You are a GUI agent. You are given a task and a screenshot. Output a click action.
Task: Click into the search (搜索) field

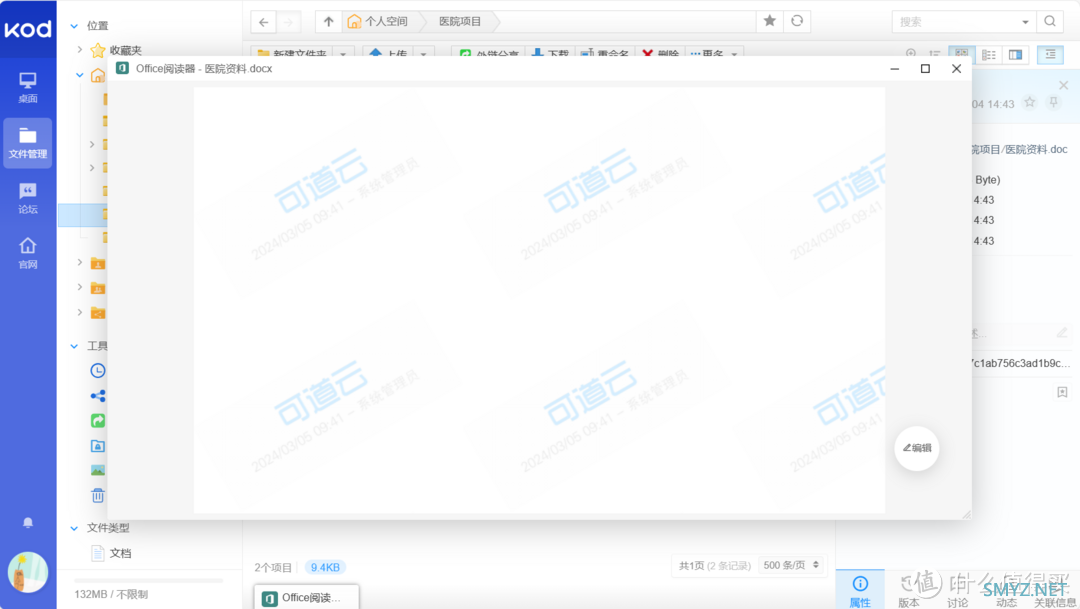pyautogui.click(x=955, y=22)
